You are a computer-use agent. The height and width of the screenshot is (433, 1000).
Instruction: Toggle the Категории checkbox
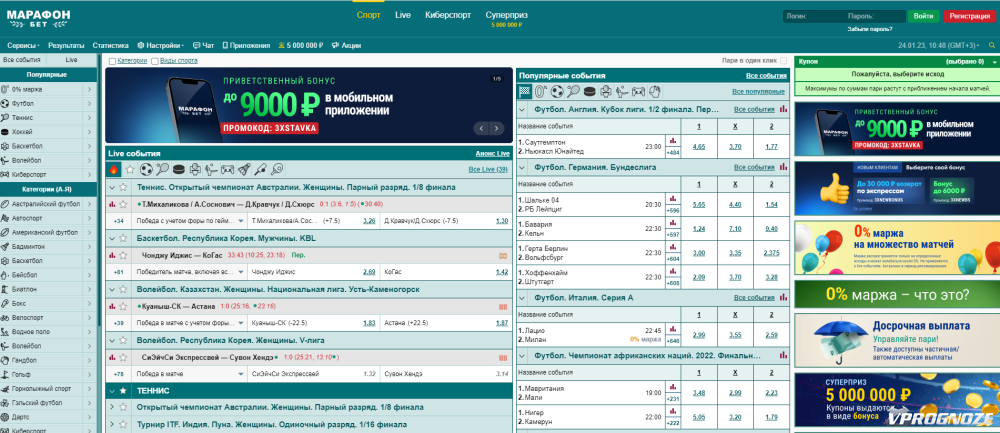click(112, 61)
